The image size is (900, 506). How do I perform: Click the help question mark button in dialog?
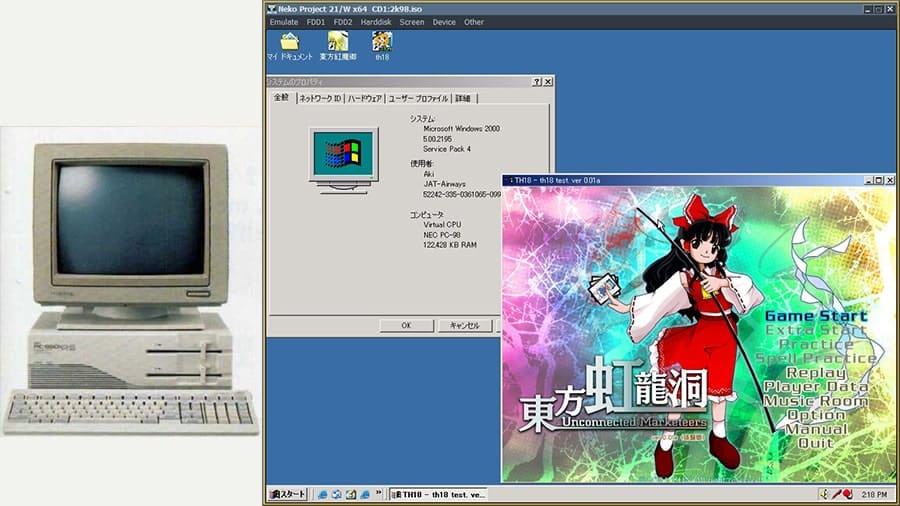(x=536, y=81)
